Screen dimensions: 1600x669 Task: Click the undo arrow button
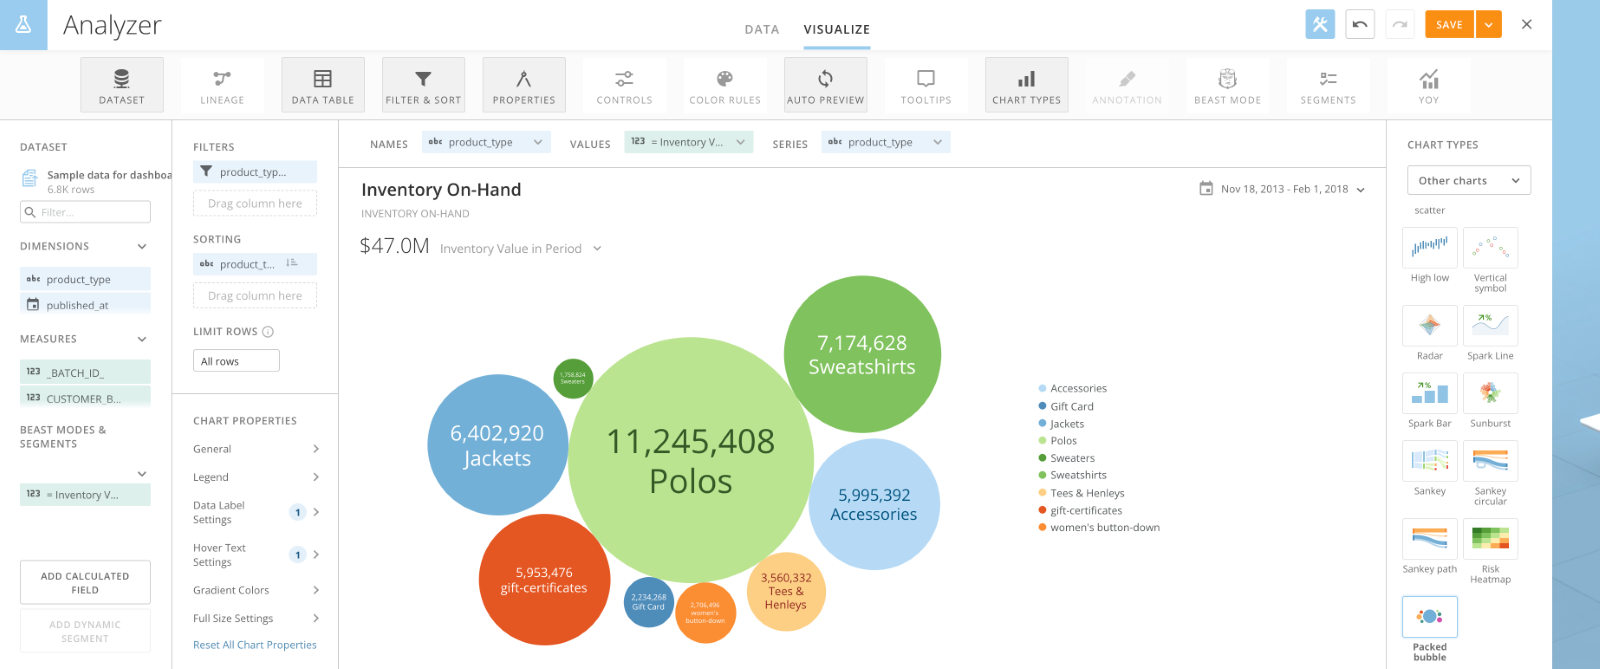[x=1360, y=25]
